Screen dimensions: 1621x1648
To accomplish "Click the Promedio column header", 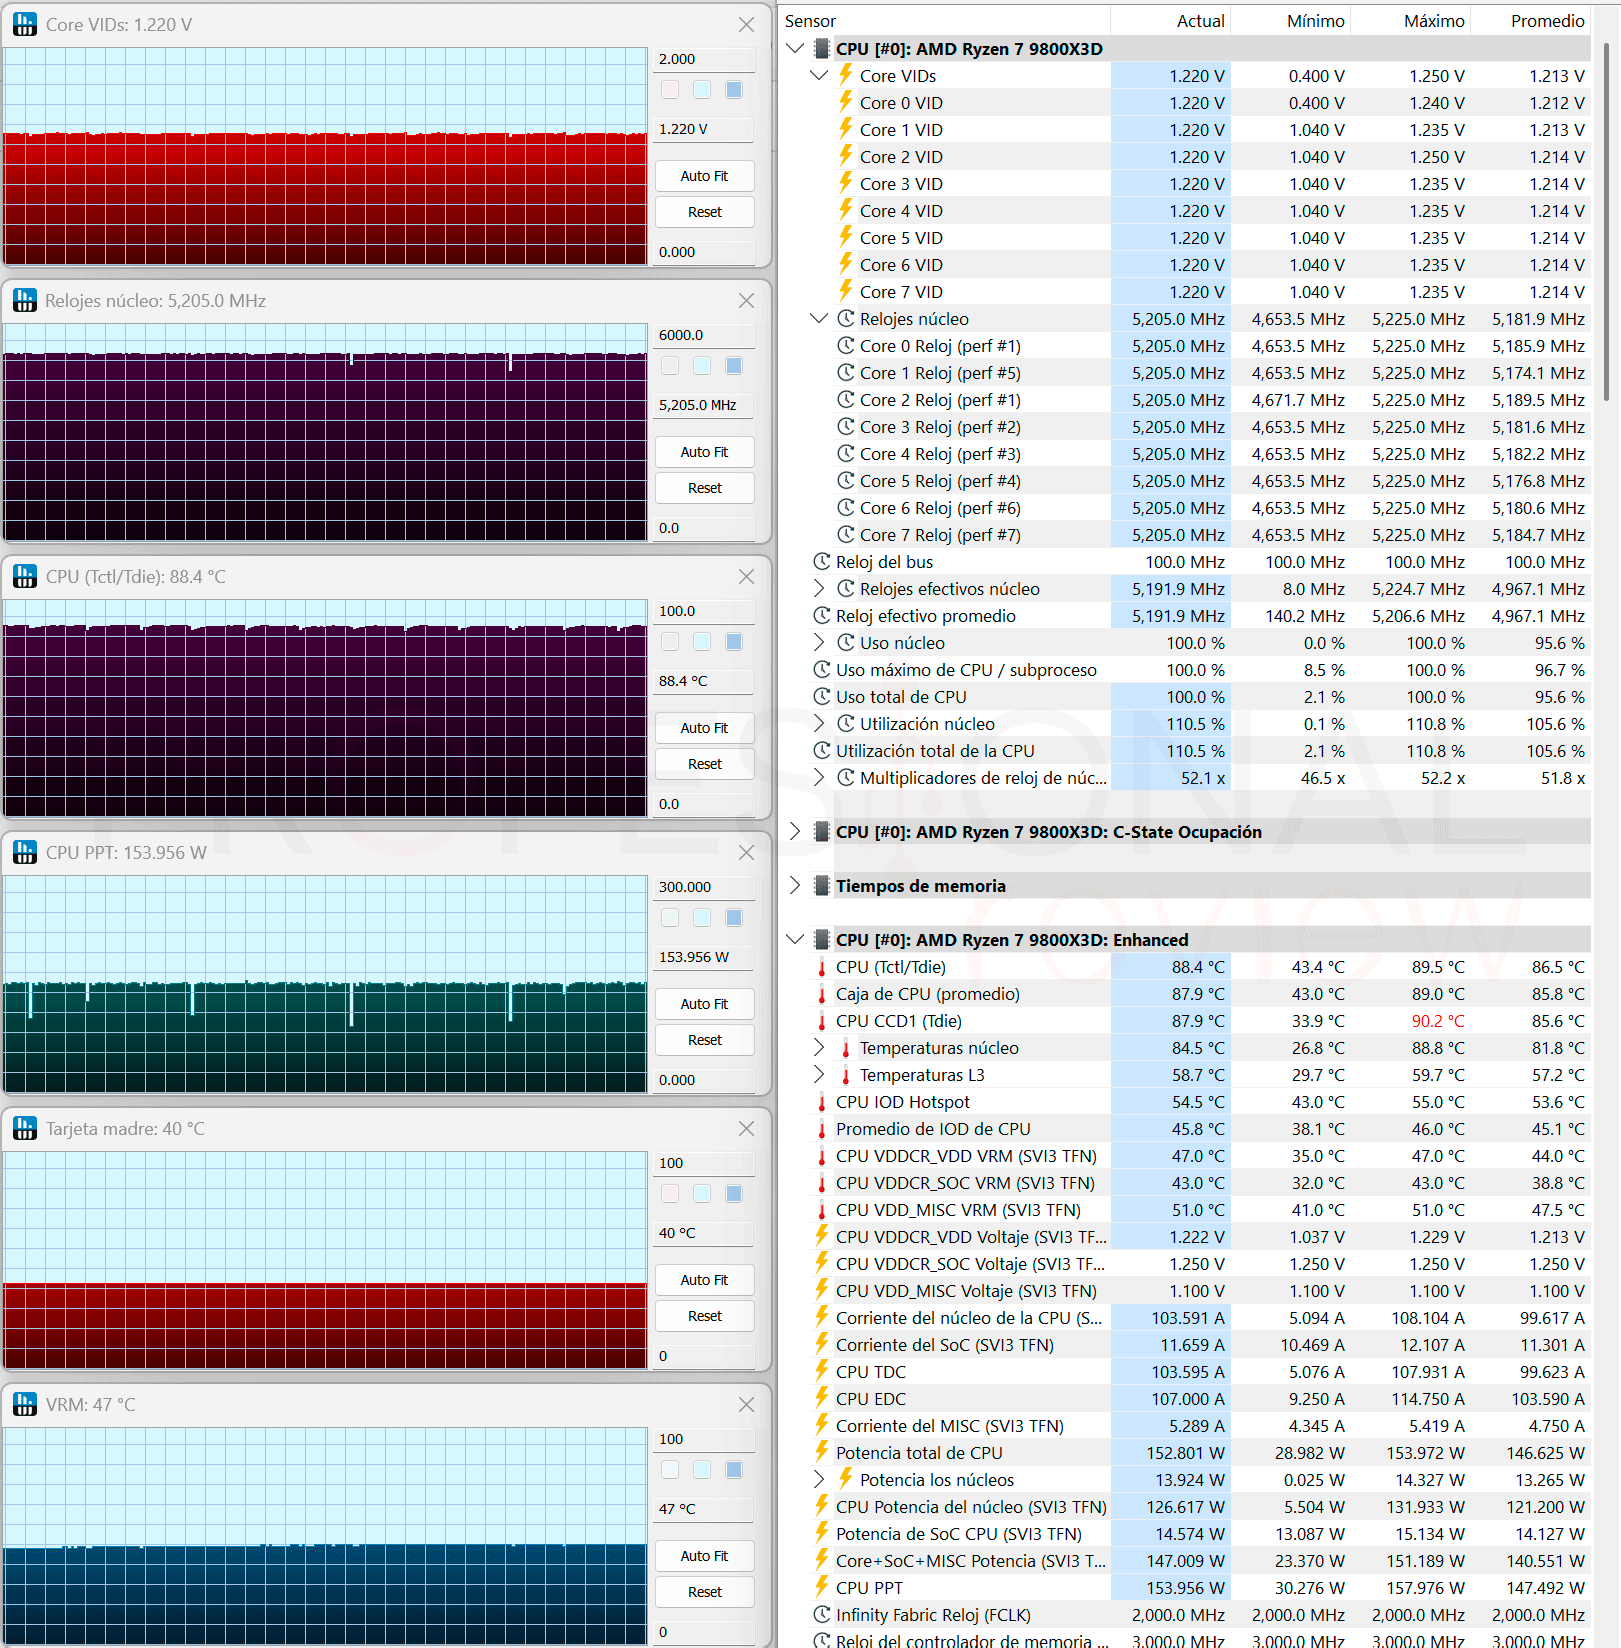I will [1530, 21].
